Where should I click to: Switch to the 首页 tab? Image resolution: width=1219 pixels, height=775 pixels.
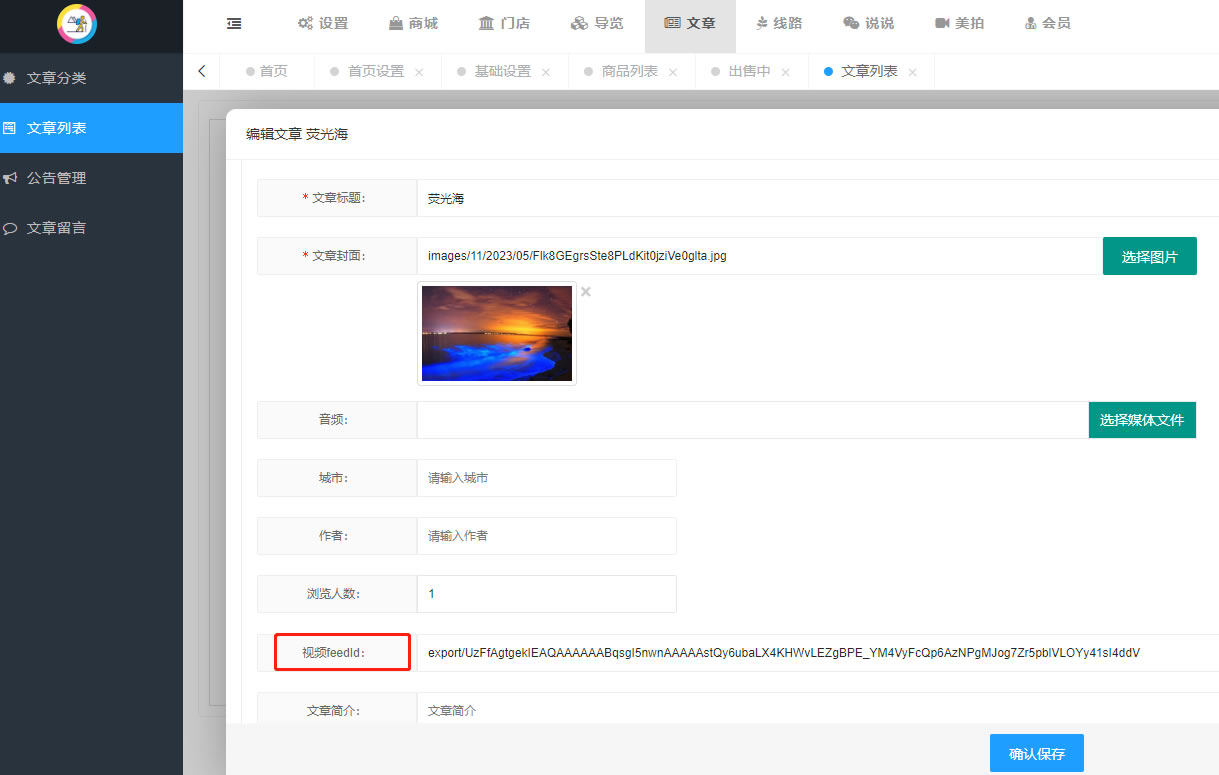click(267, 71)
